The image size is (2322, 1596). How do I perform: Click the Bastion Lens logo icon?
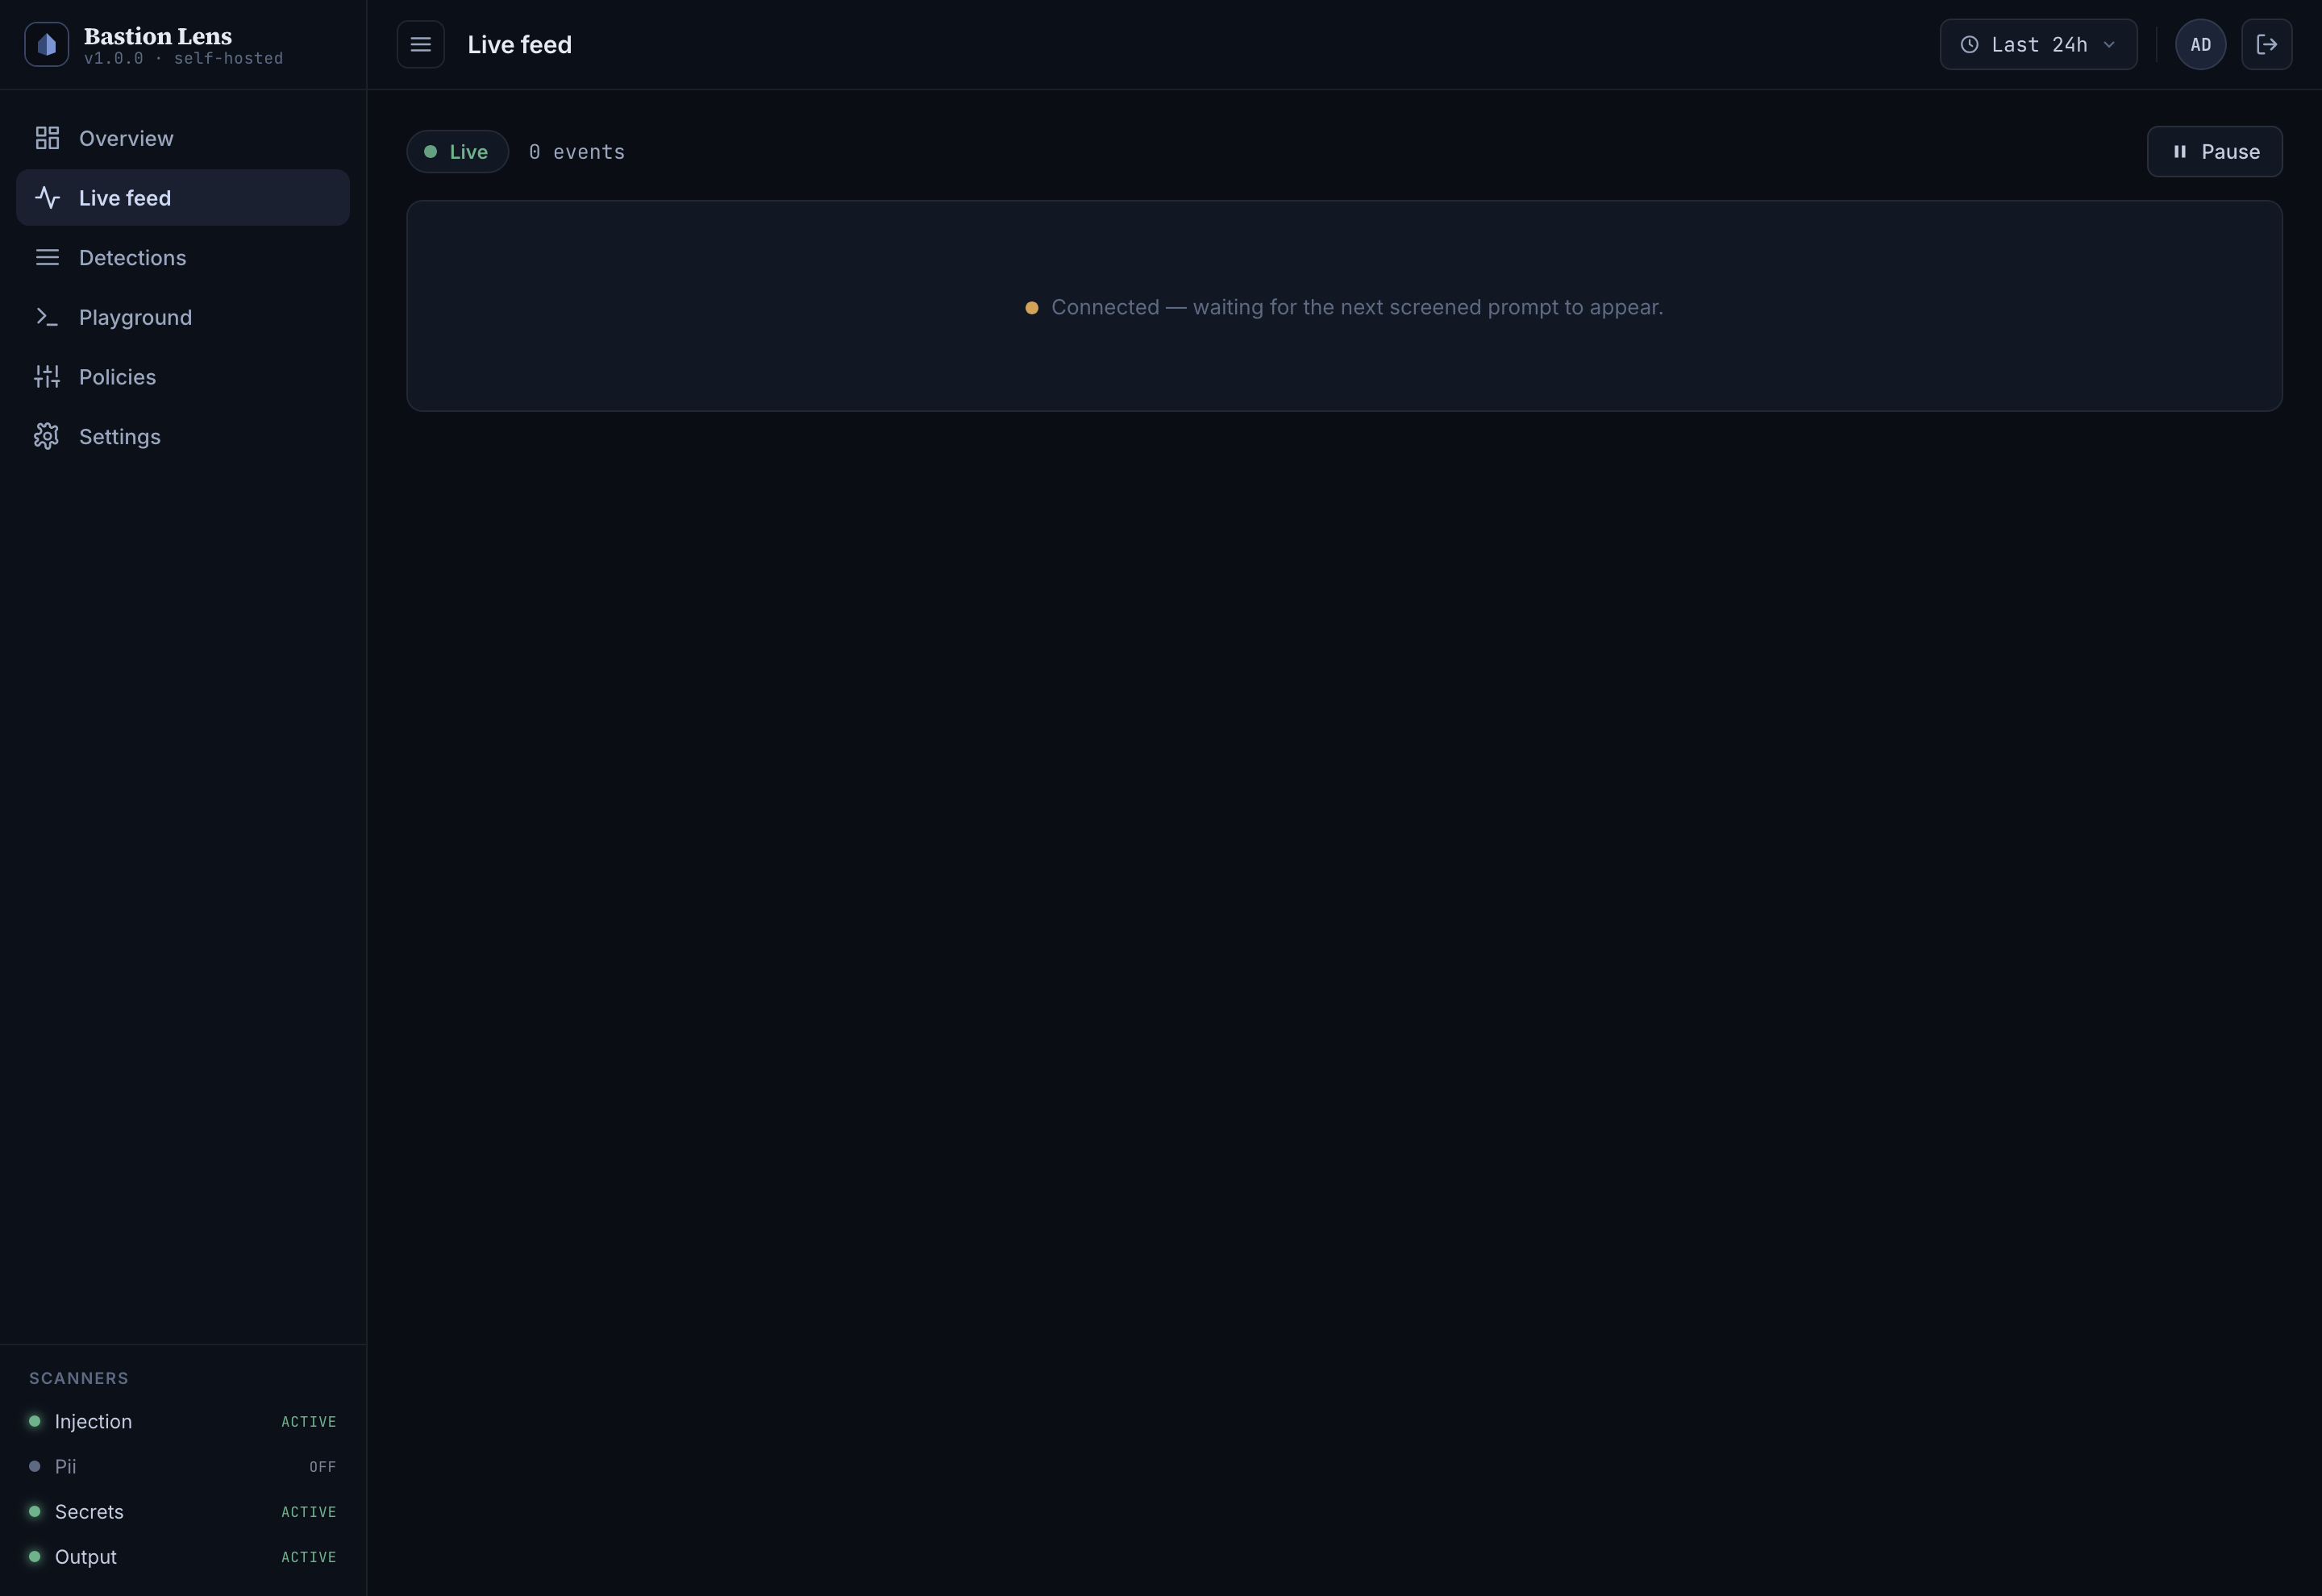(46, 45)
